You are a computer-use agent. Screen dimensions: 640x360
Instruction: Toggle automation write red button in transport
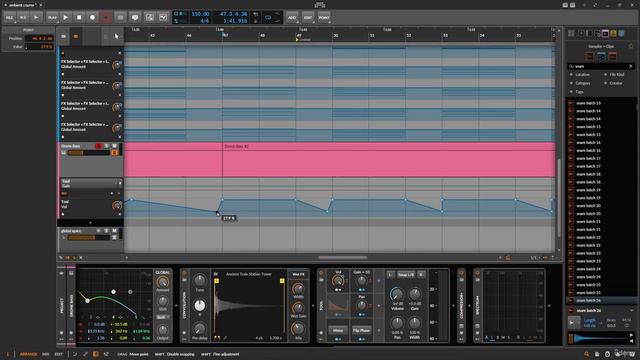[x=106, y=18]
